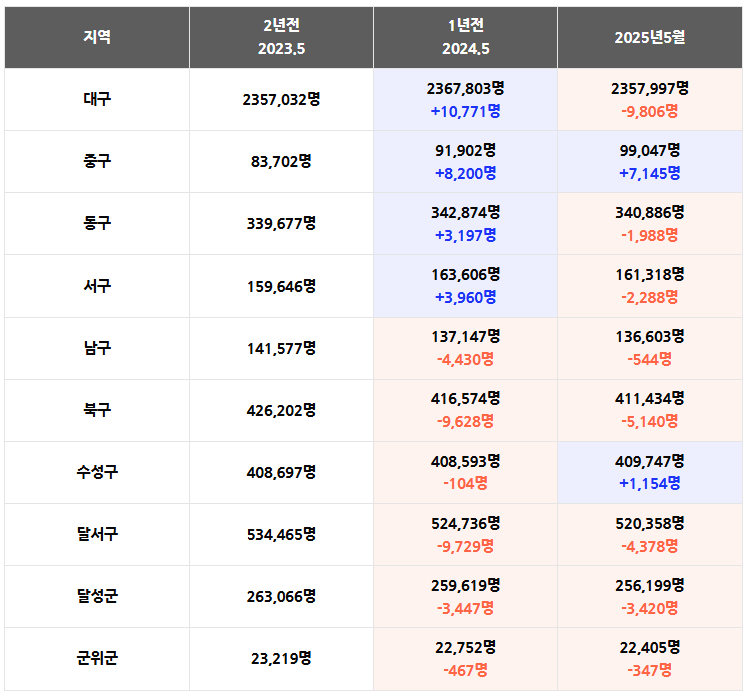Select the +10,771명 change value
The width and height of the screenshot is (749, 698).
pos(466,112)
